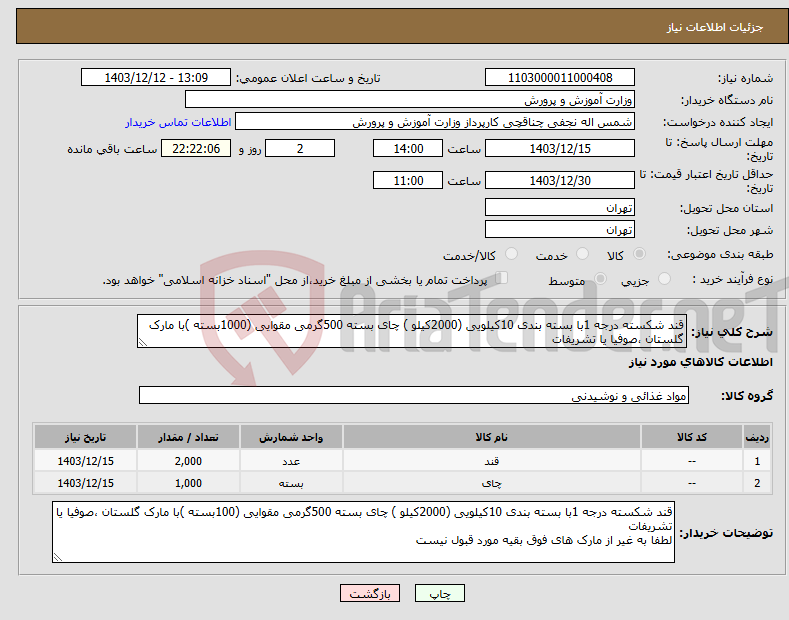Click the شهر محل تحویل field تهران
Image resolution: width=789 pixels, height=620 pixels.
(x=560, y=229)
